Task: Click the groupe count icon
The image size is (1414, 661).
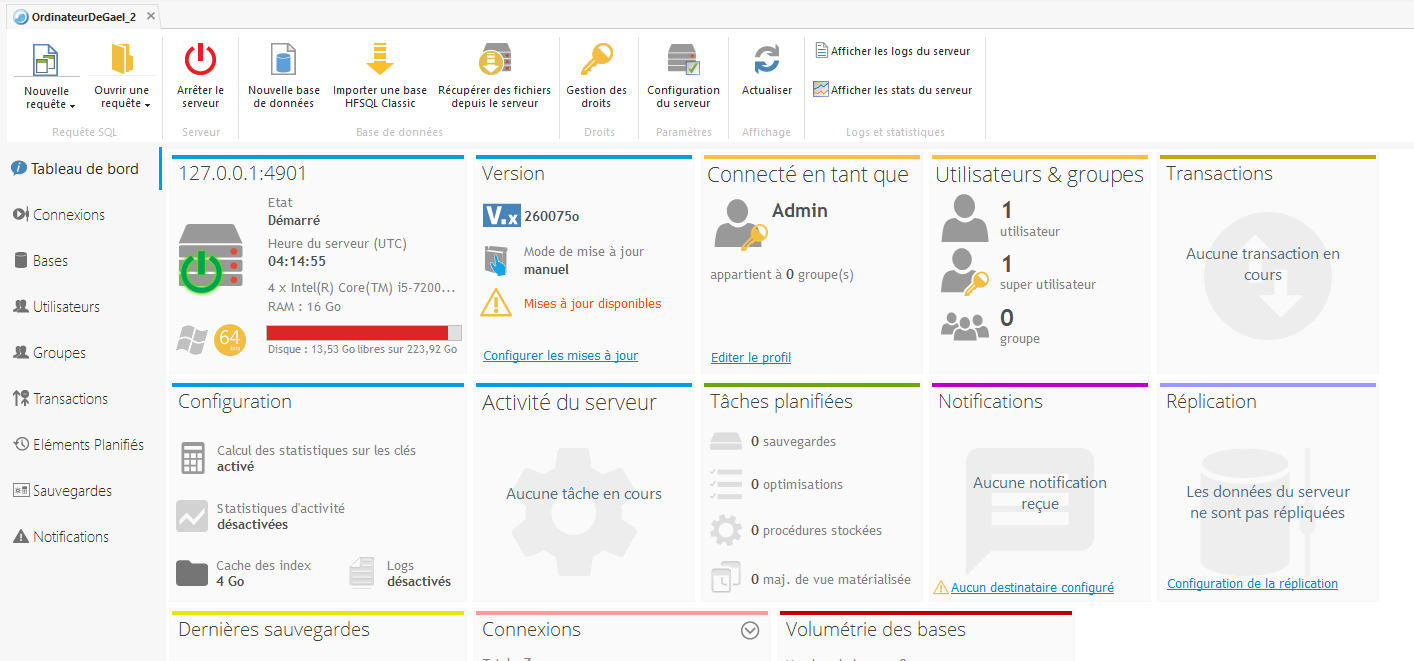Action: pyautogui.click(x=965, y=326)
